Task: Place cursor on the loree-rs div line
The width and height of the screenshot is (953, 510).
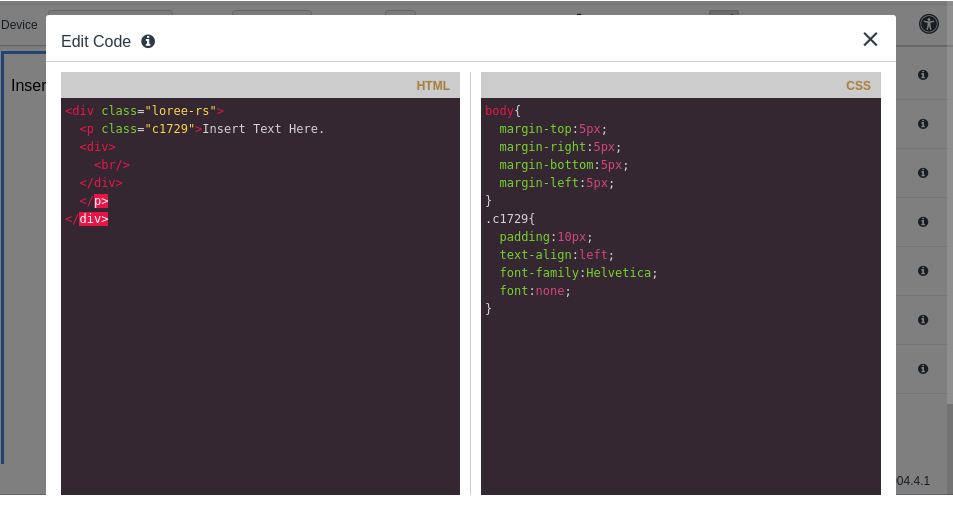Action: [x=145, y=111]
